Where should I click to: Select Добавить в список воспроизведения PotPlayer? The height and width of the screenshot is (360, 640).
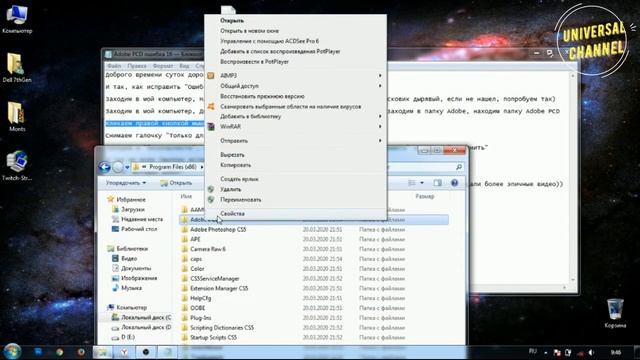click(x=296, y=51)
